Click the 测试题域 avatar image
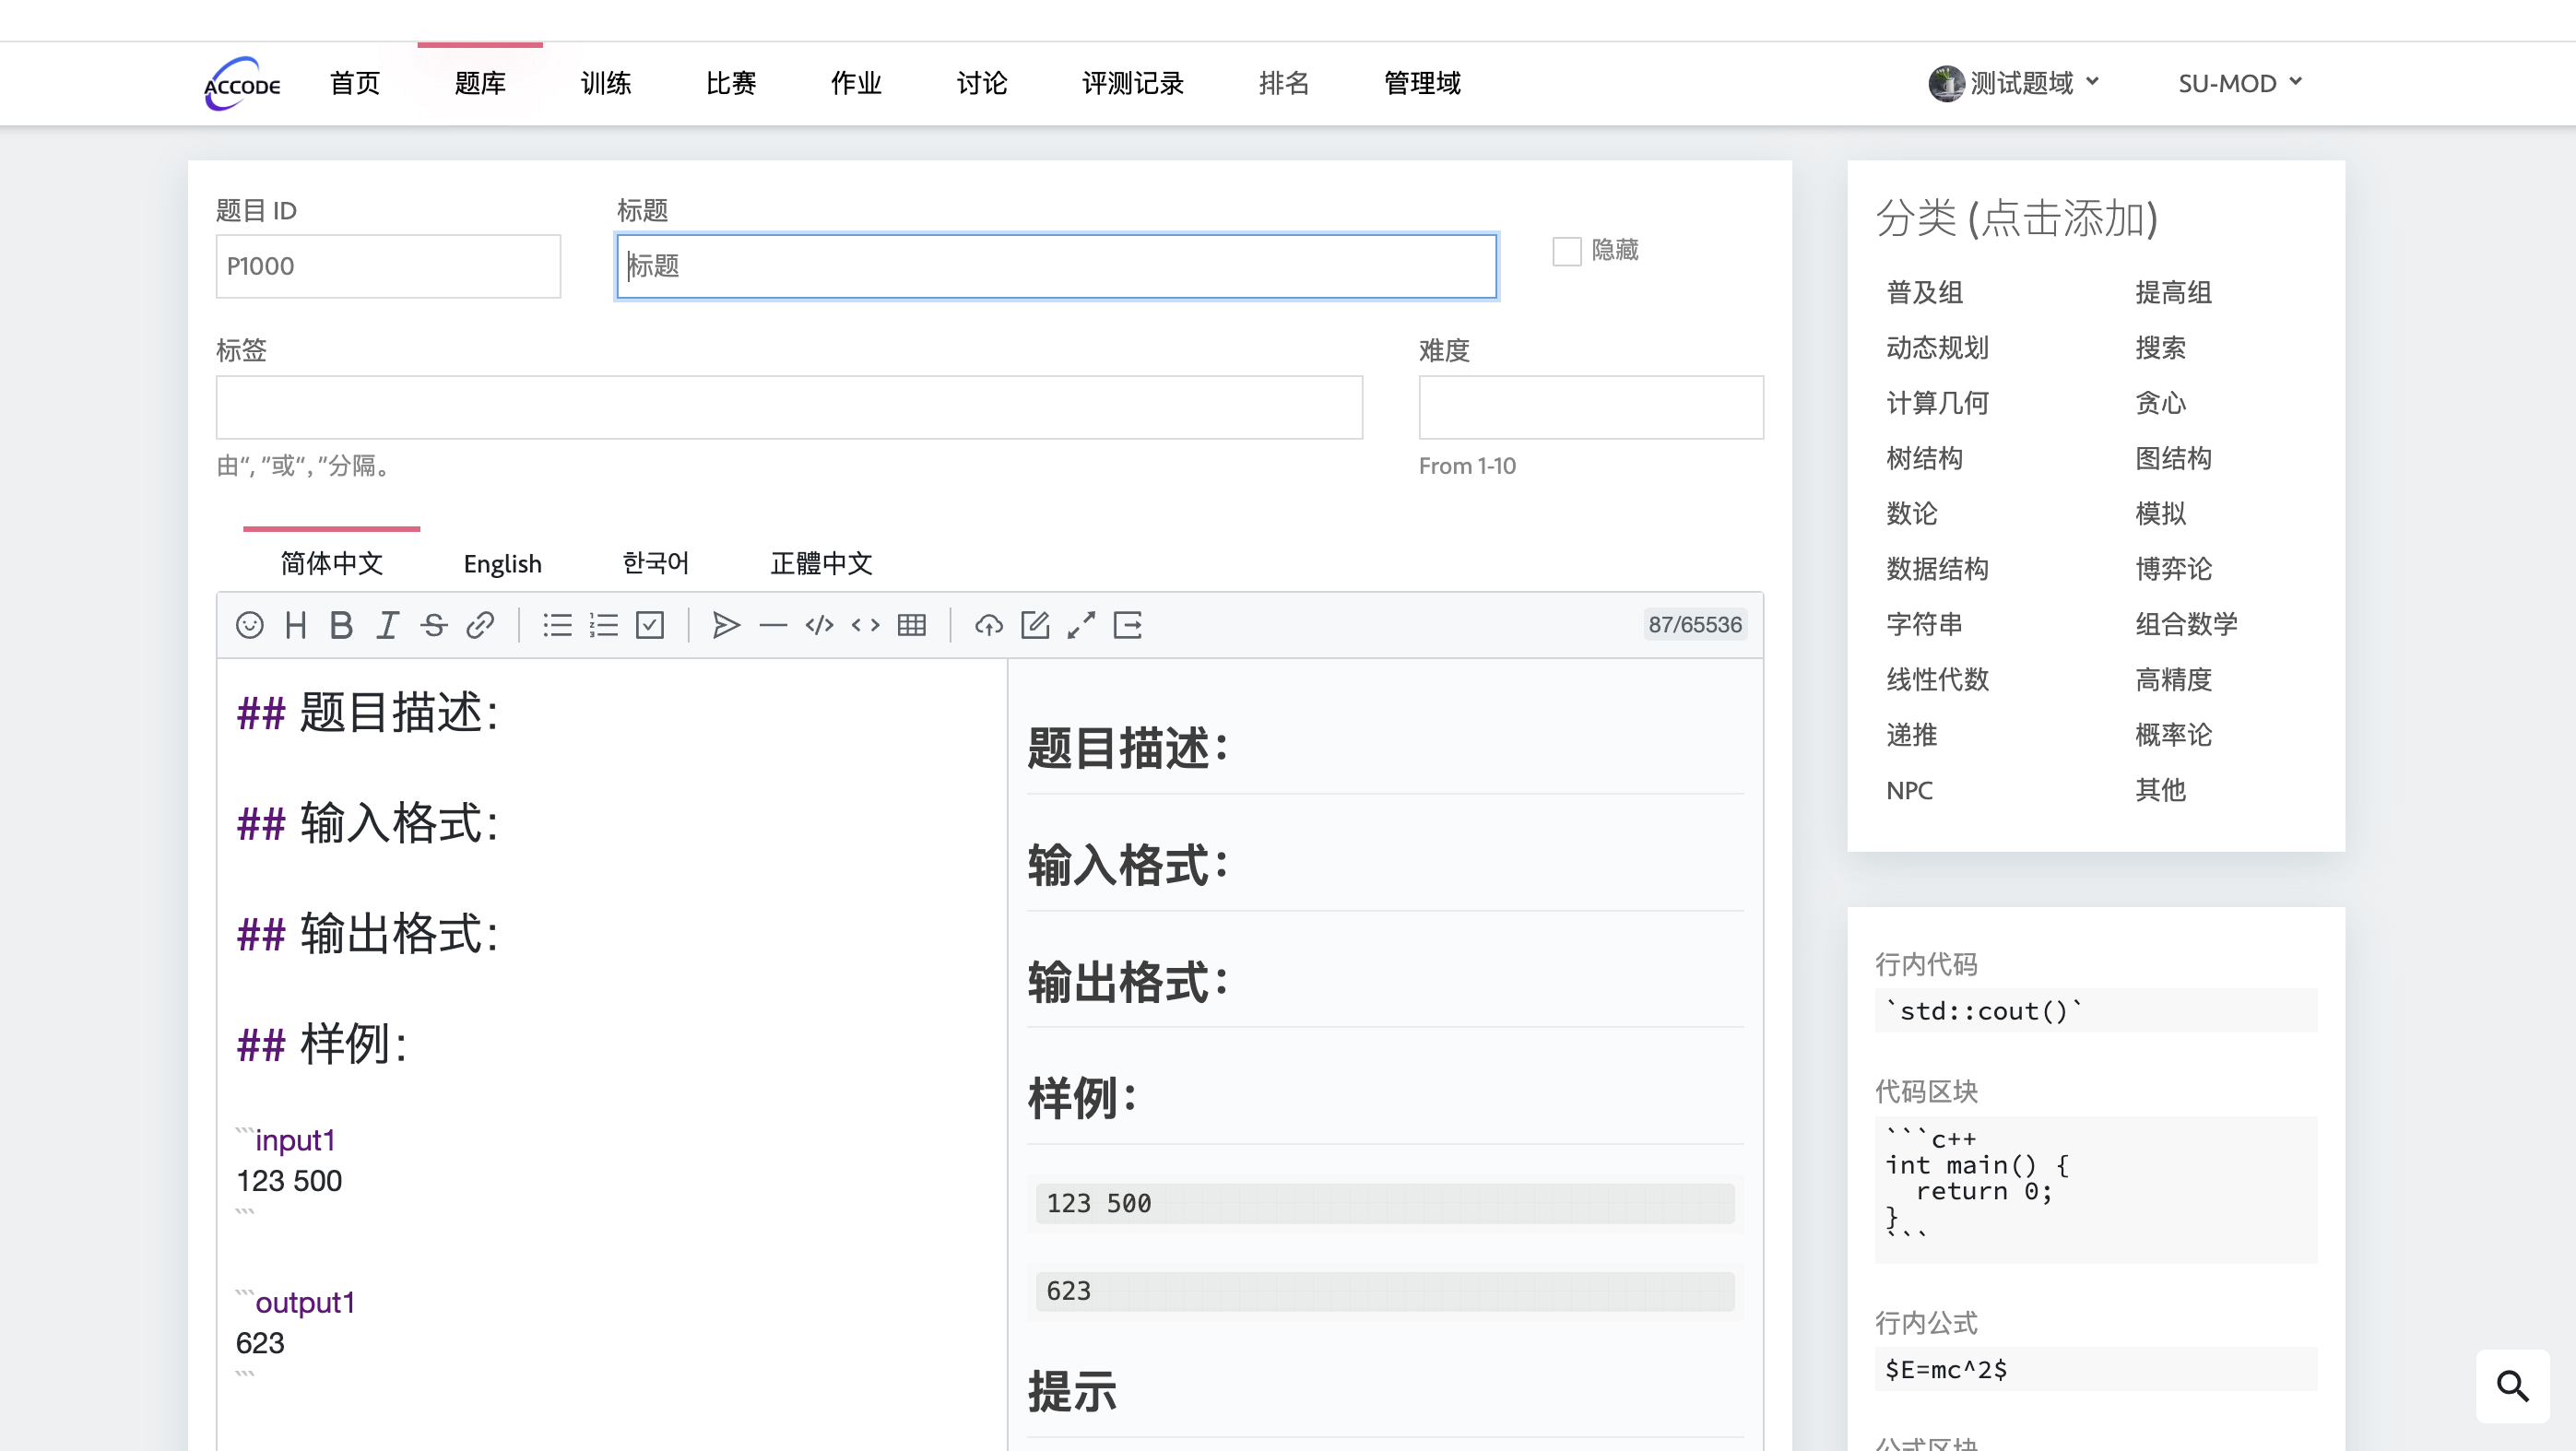This screenshot has width=2576, height=1451. click(x=1946, y=83)
